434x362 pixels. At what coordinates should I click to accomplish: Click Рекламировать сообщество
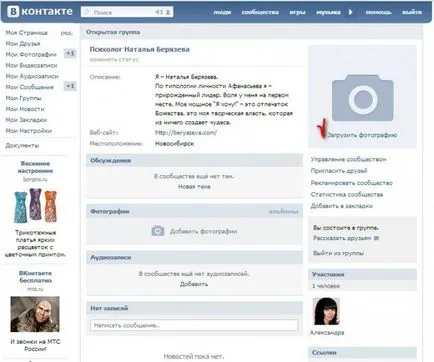tap(352, 183)
